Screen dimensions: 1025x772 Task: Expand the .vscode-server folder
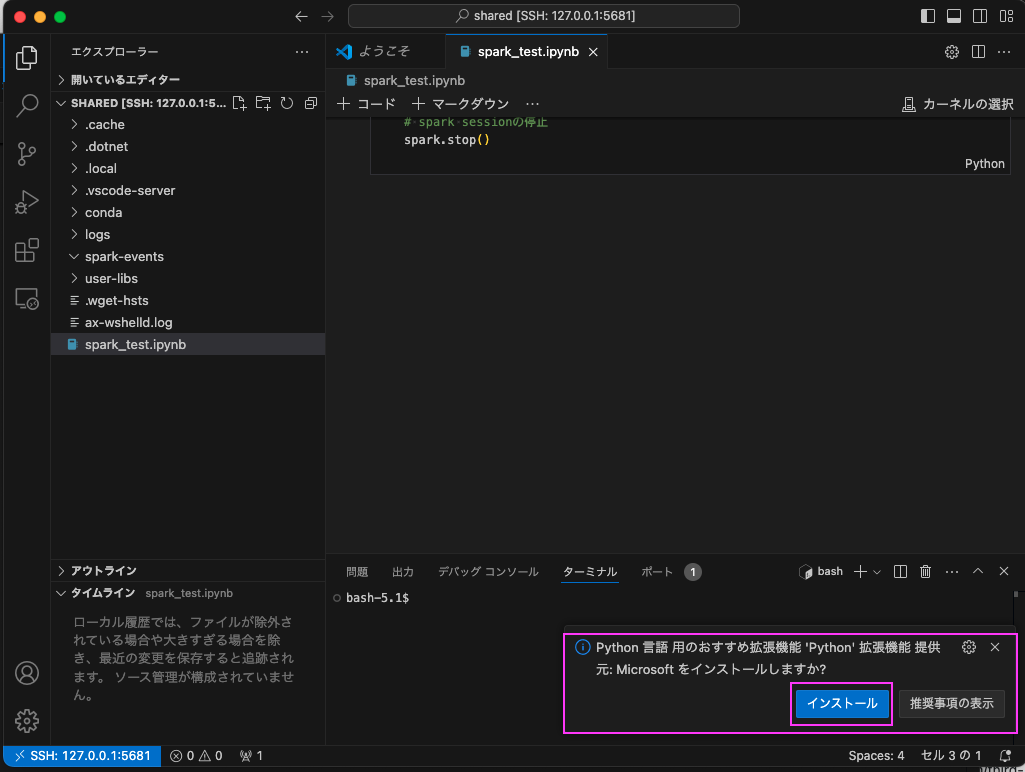click(x=188, y=190)
